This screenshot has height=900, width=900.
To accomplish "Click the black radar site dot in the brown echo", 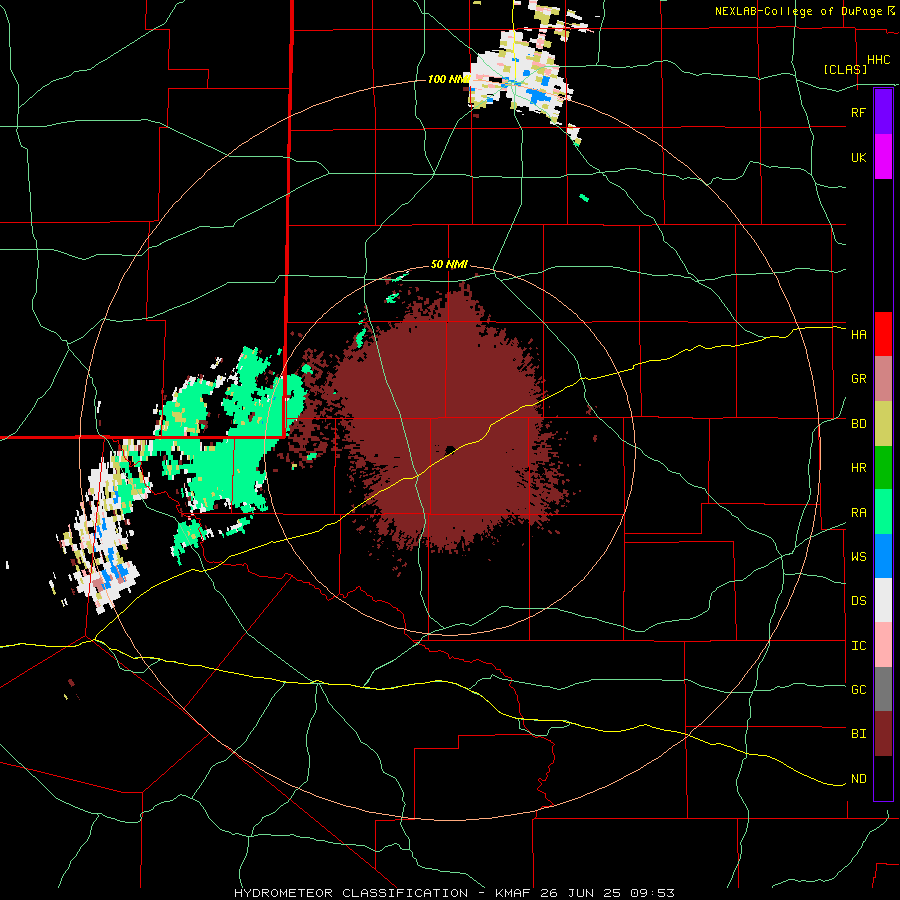I will pos(451,449).
